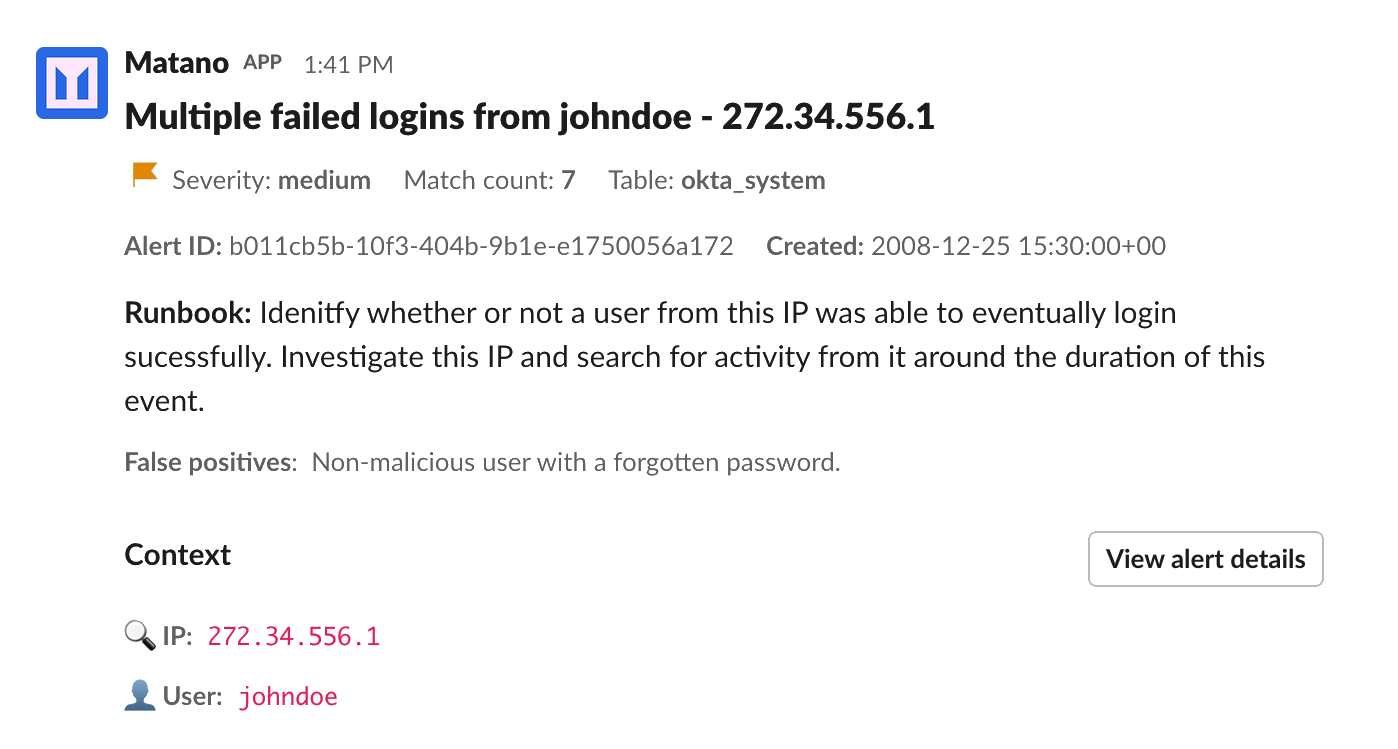This screenshot has height=749, width=1398.
Task: Select the johndoe user code value
Action: pyautogui.click(x=288, y=697)
